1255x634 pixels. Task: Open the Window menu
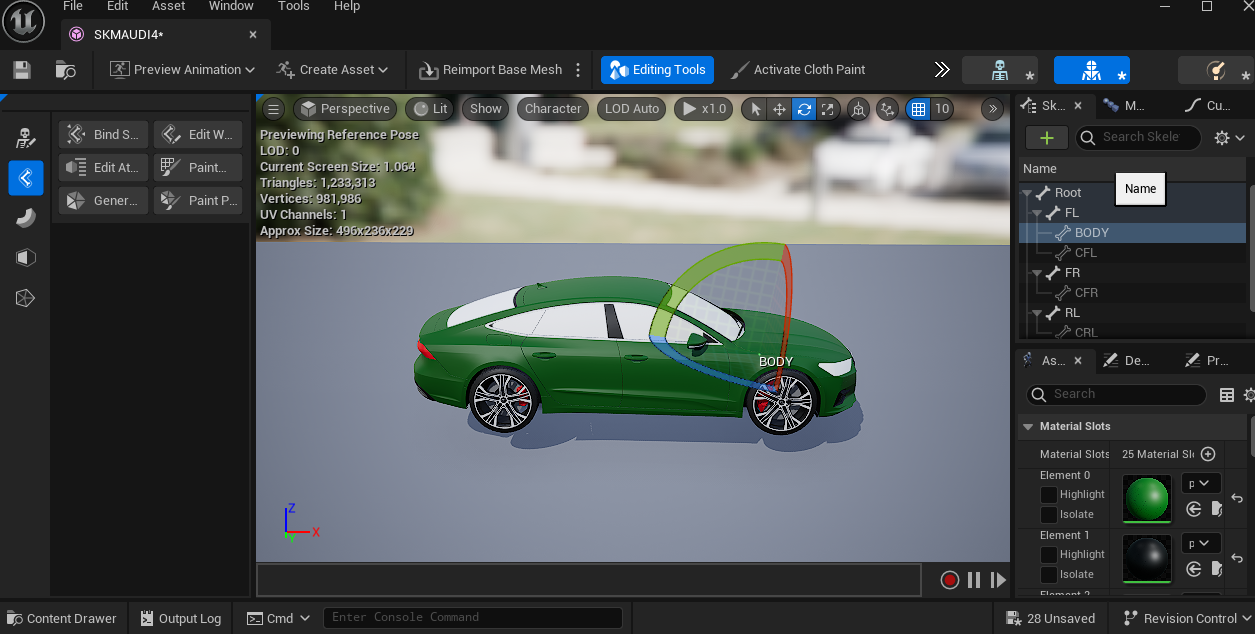231,6
